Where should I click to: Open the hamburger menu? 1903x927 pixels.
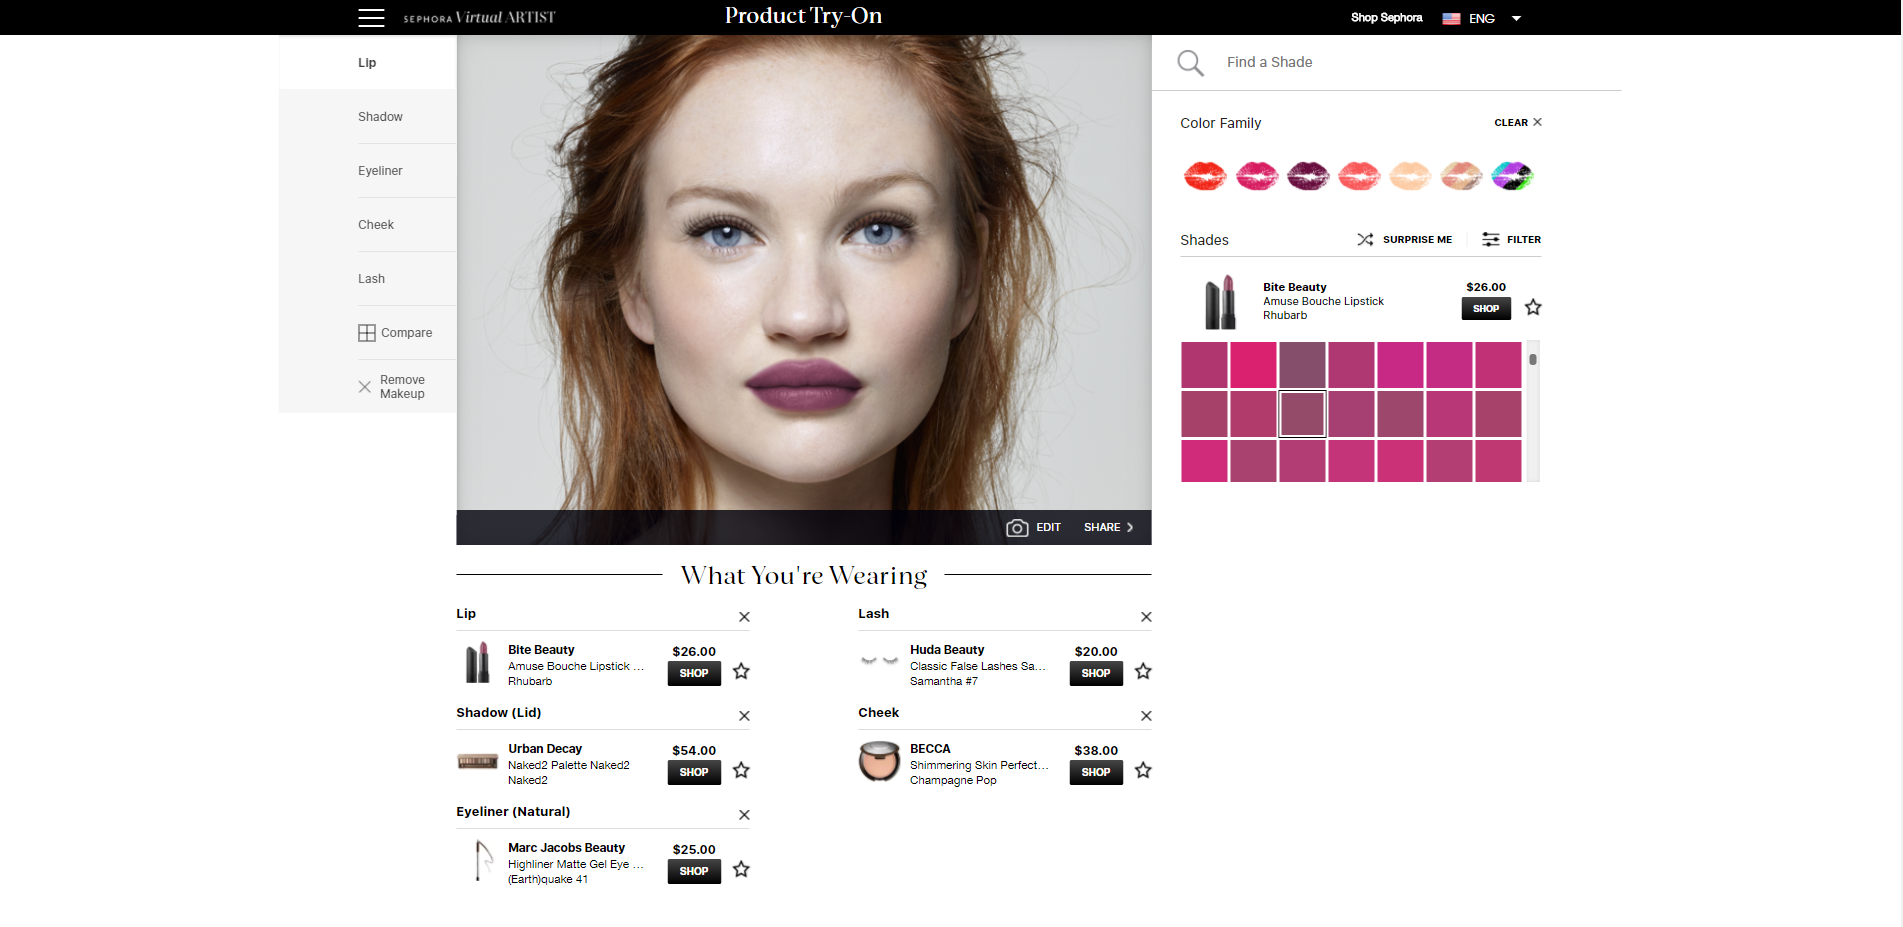371,18
